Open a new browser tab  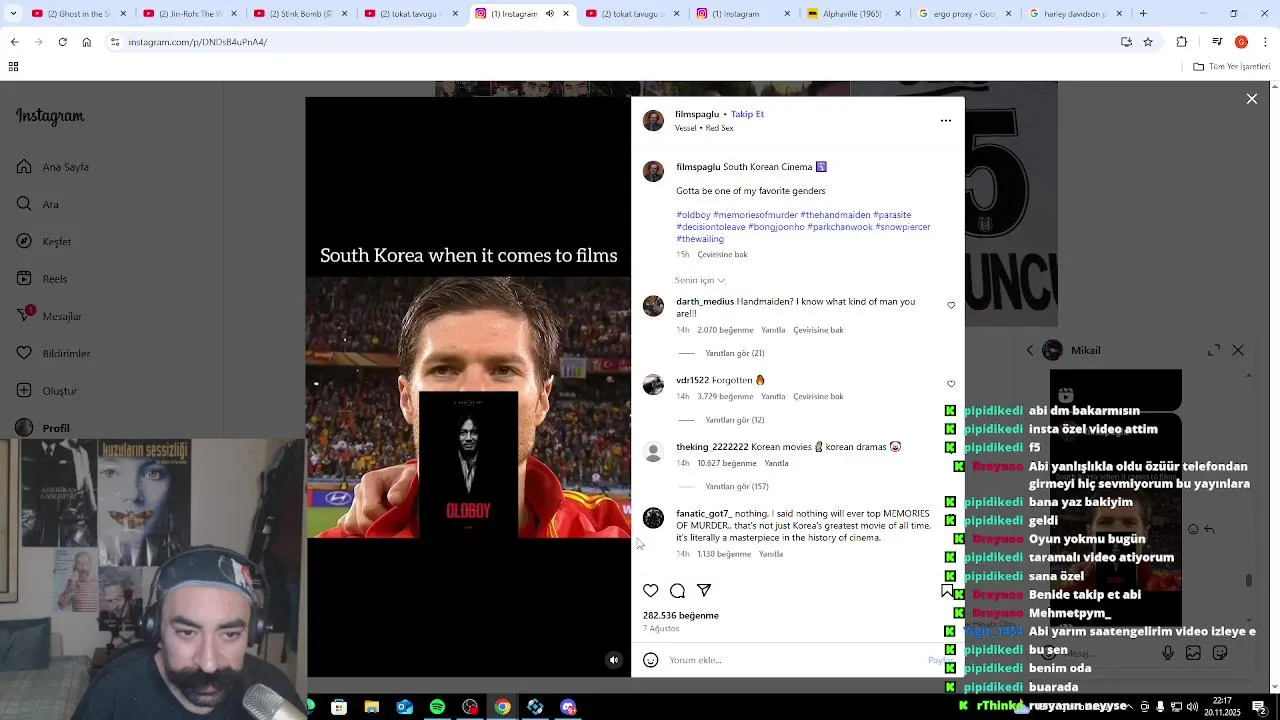[x=1143, y=14]
